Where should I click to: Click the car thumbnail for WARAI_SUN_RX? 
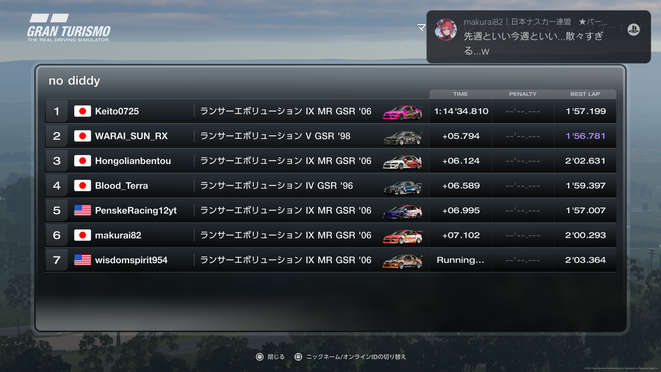coord(403,137)
